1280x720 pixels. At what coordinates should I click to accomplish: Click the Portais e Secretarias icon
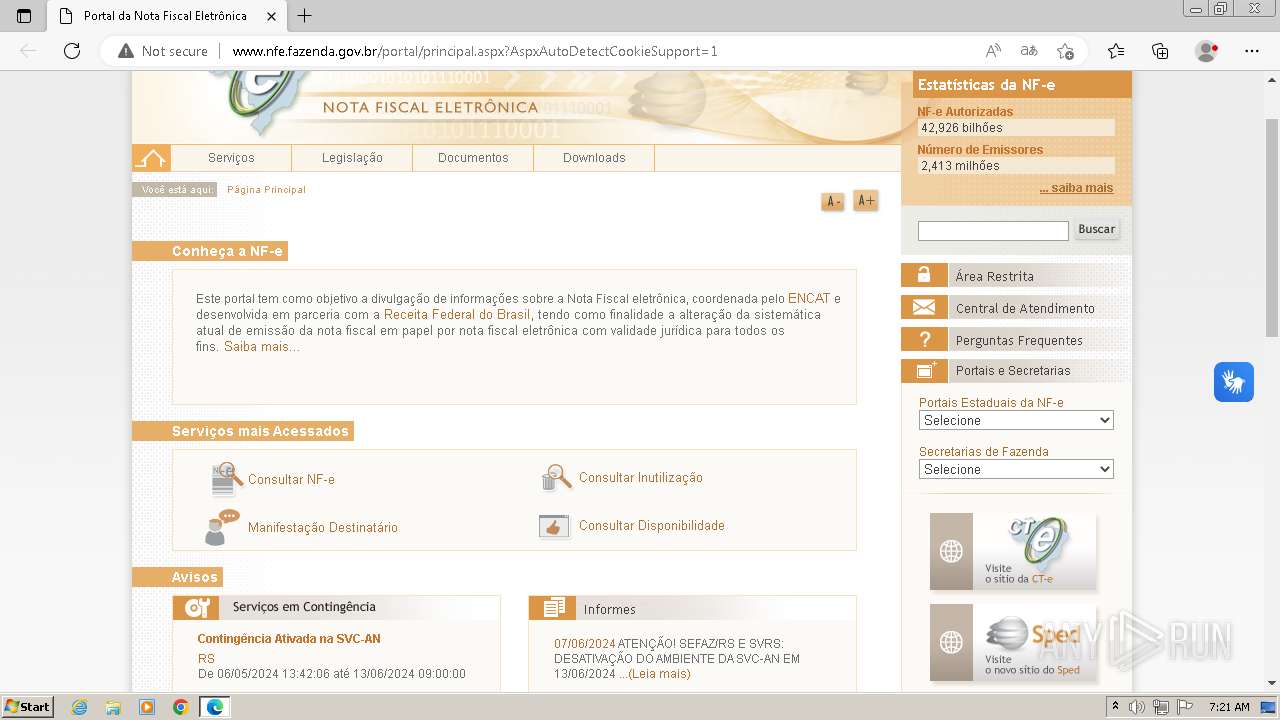[924, 370]
